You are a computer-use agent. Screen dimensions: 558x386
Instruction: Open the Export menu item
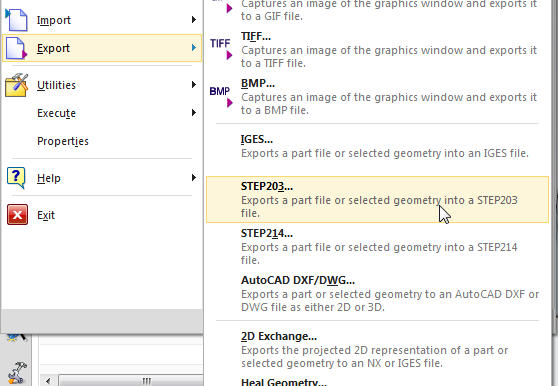pos(102,48)
